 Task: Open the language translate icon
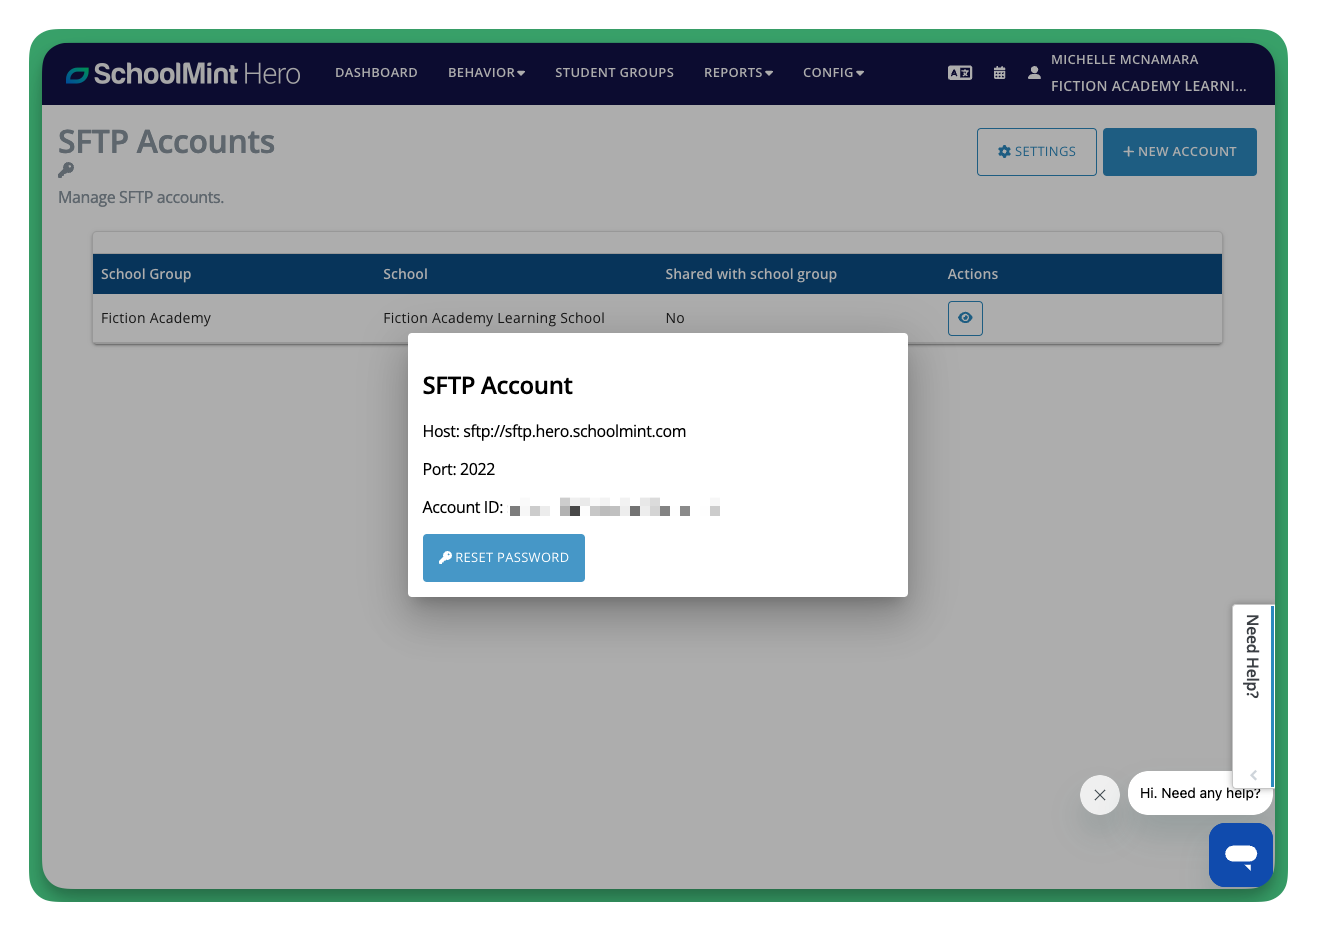click(960, 73)
